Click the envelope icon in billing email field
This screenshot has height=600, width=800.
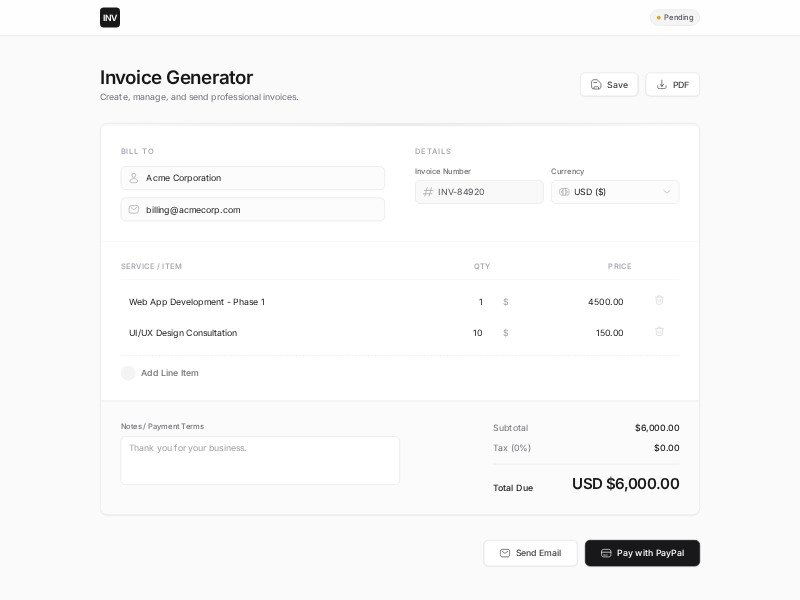[134, 209]
